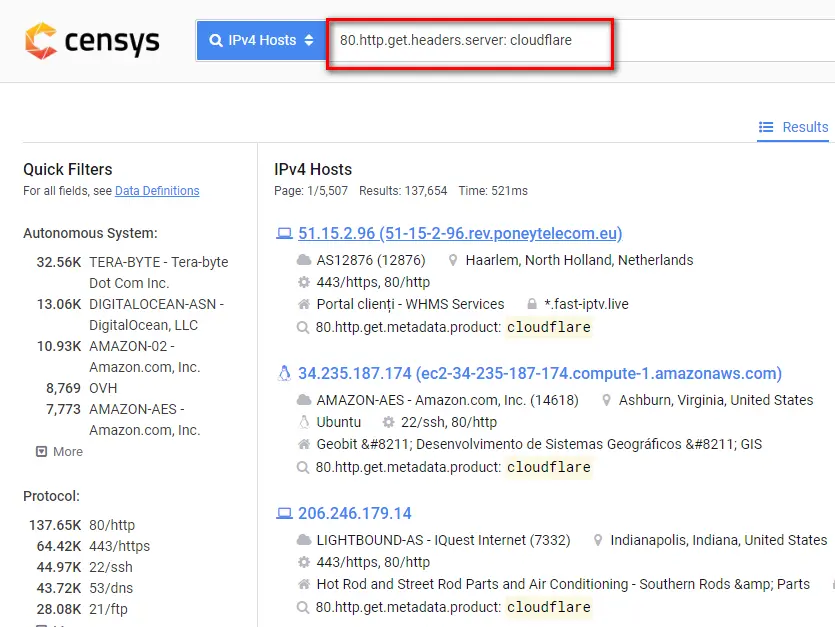Select 'Indianapolis, Indiana, United States' text
Screen dimensions: 835x627
718,540
